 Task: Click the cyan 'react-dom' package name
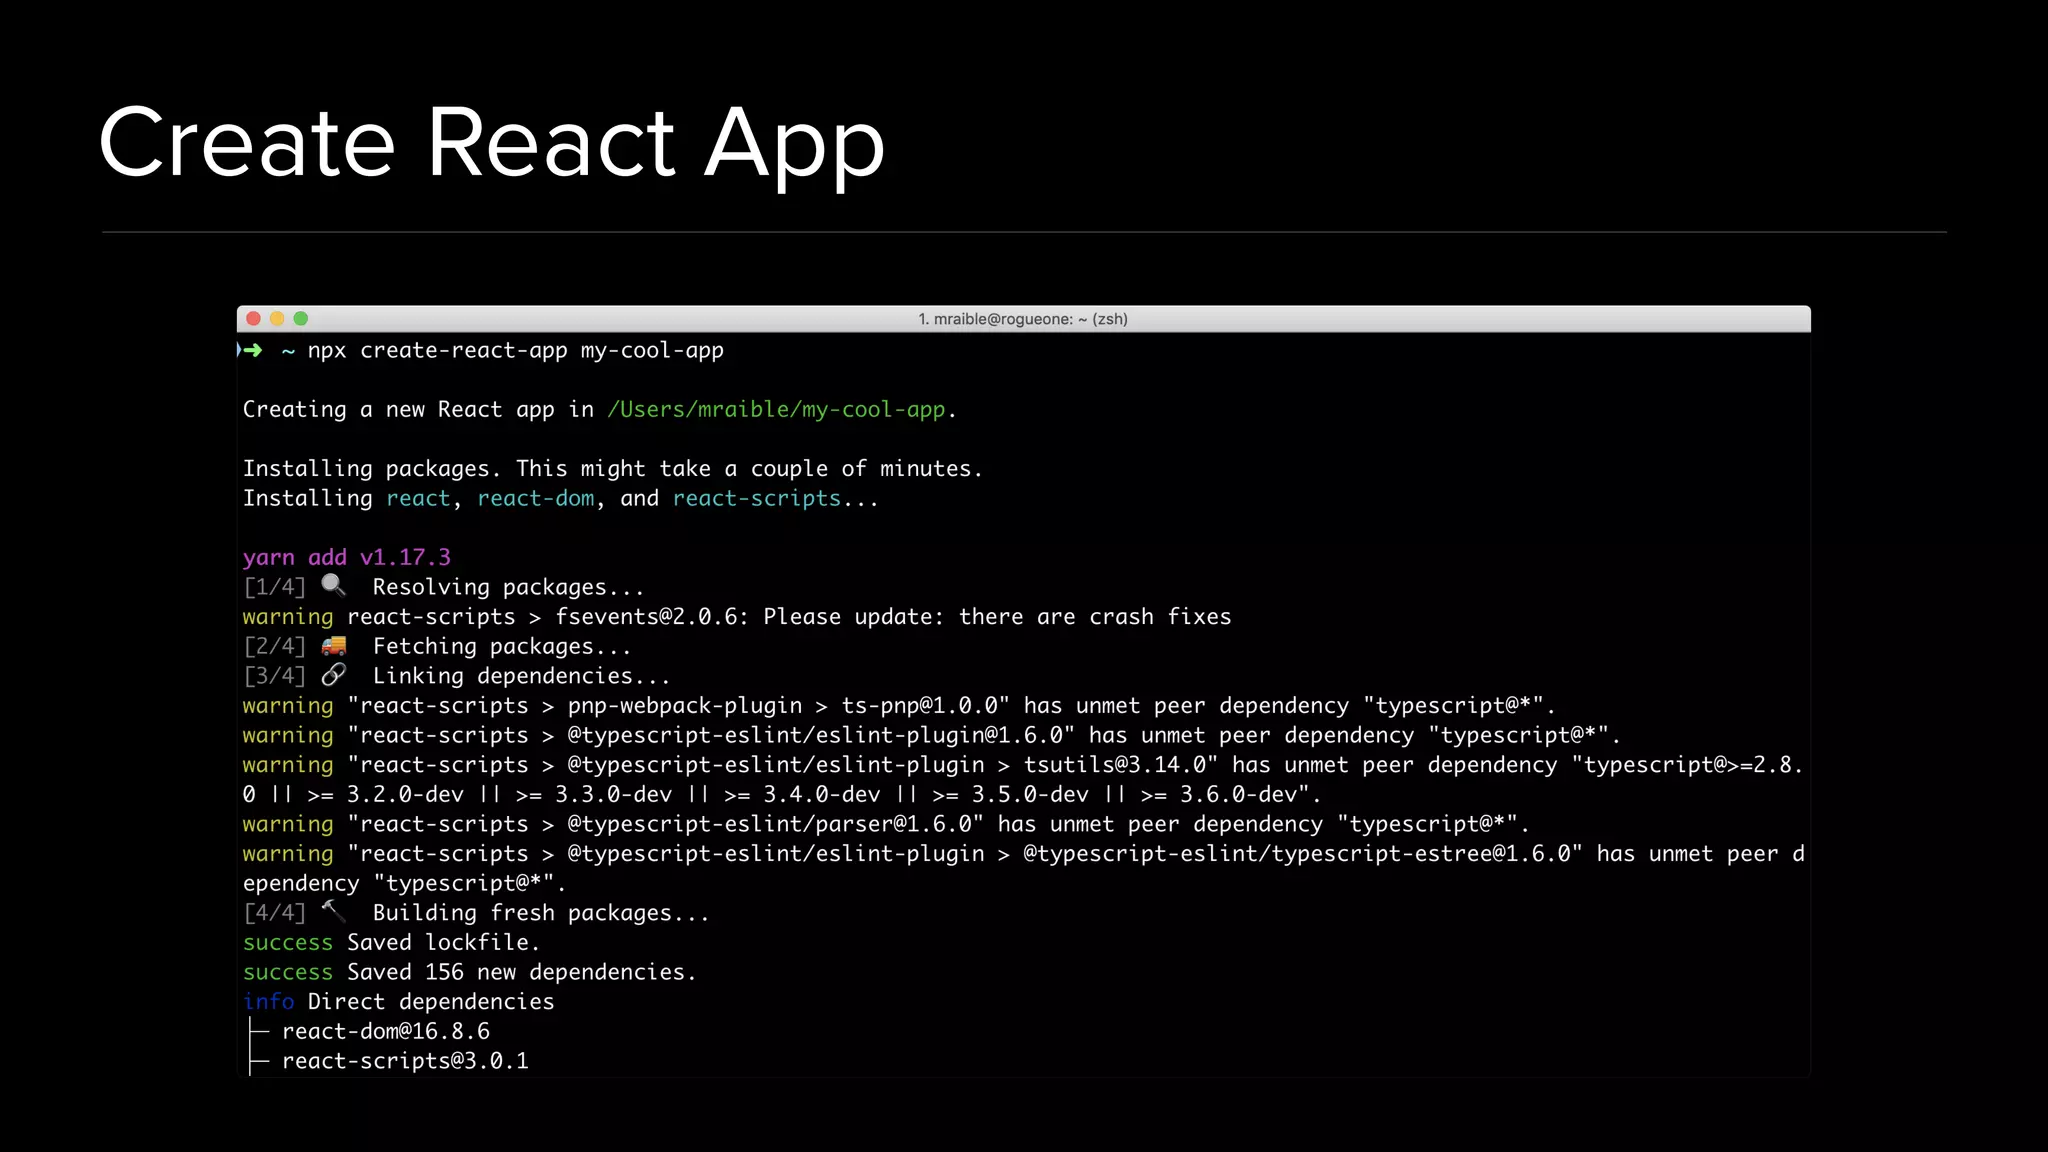tap(536, 498)
